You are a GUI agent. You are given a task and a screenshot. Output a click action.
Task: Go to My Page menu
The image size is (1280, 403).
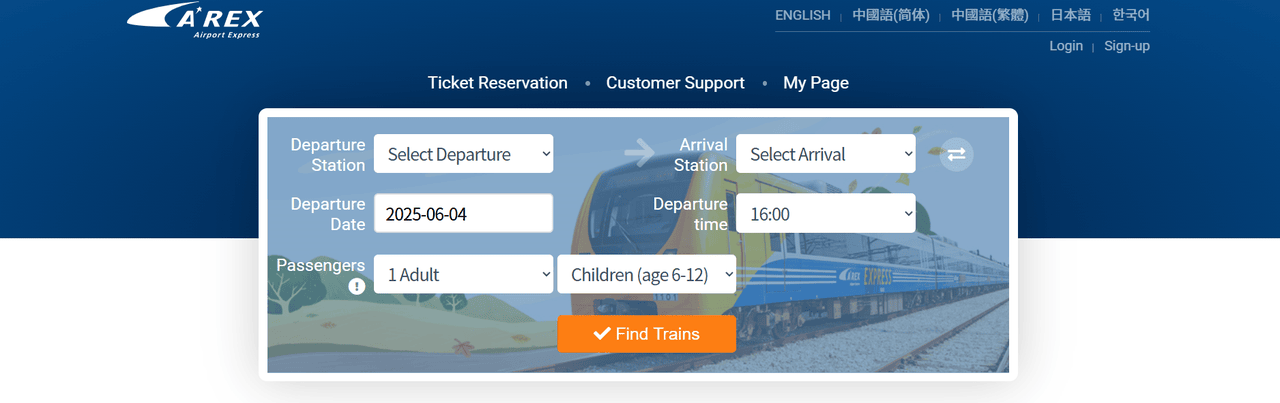point(816,83)
